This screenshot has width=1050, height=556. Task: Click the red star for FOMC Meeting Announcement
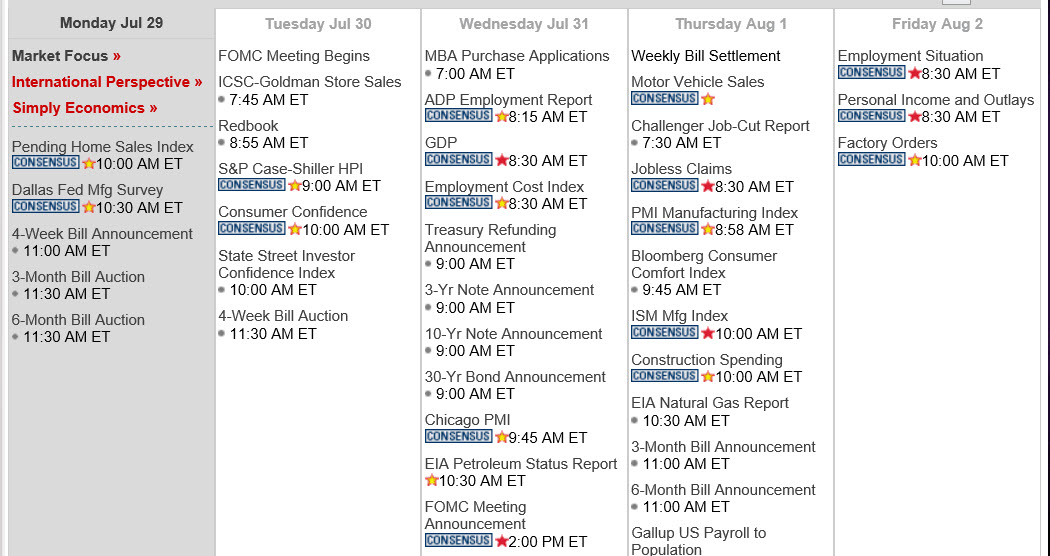(x=502, y=541)
